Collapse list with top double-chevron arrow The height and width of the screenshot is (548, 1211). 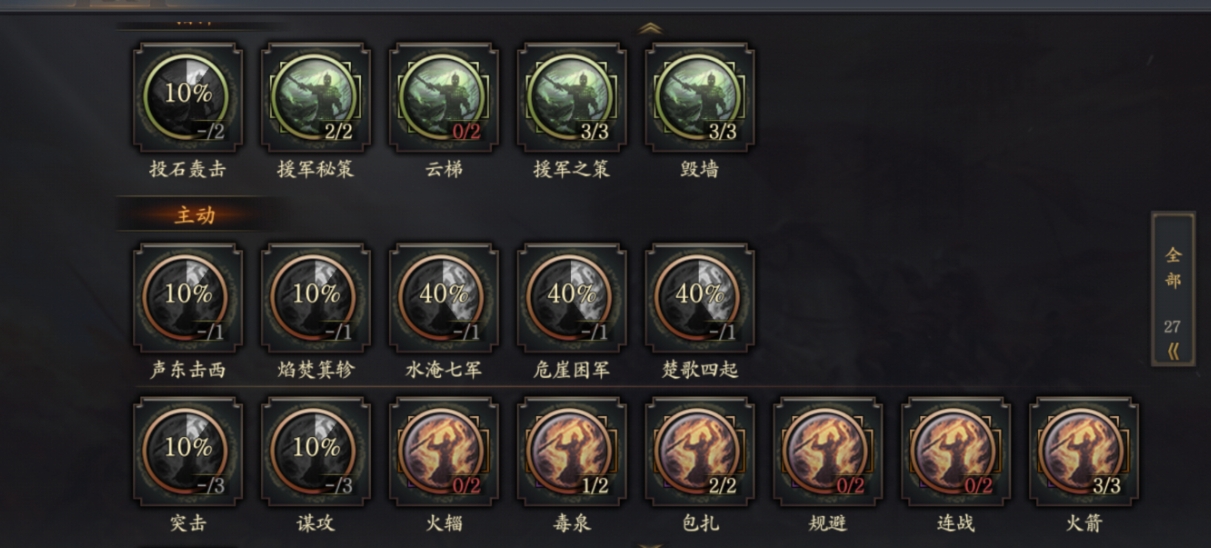(x=650, y=28)
